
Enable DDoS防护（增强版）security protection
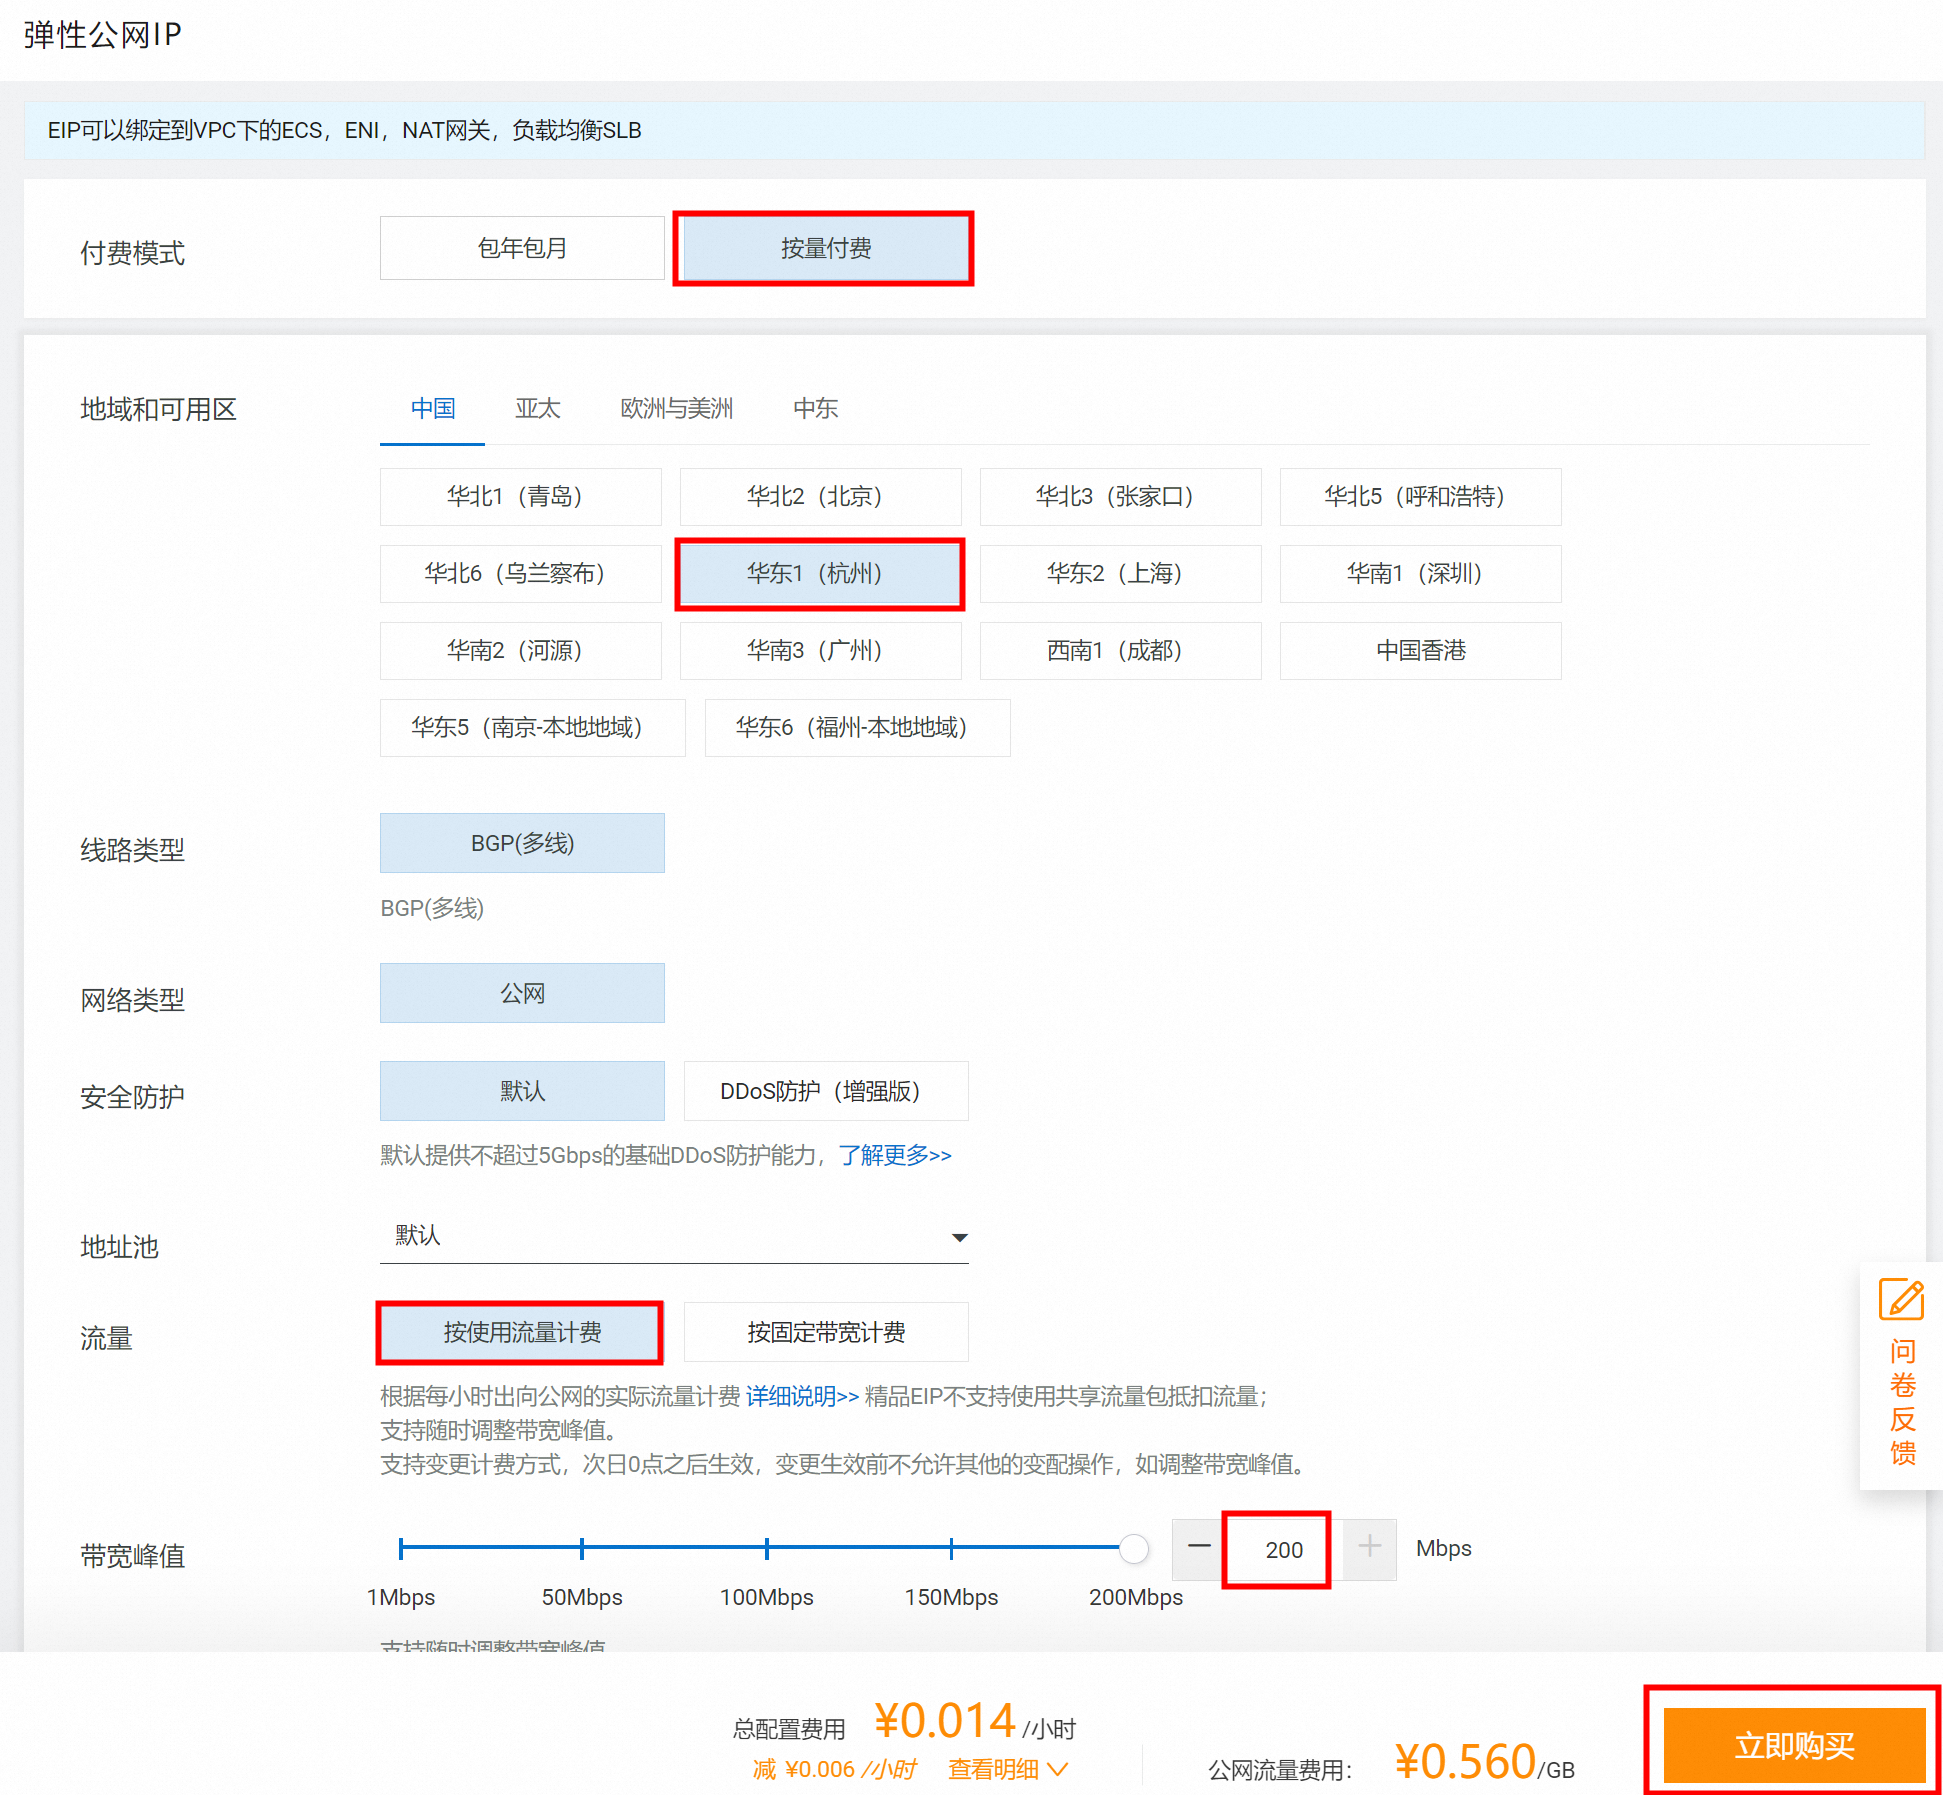coord(825,1091)
